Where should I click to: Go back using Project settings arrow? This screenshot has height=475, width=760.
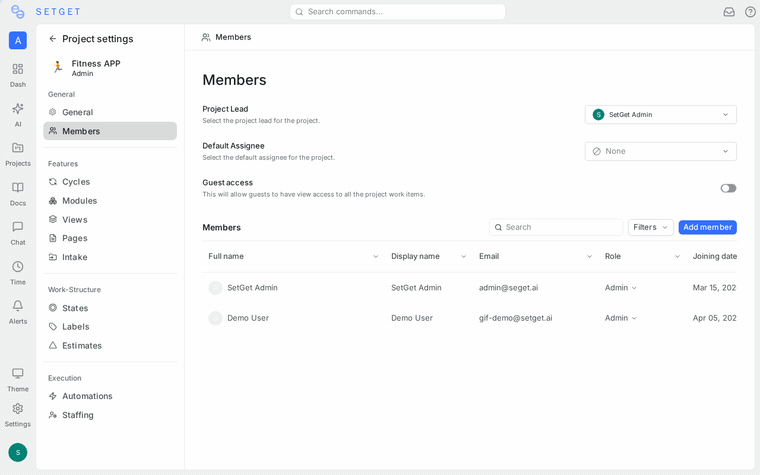52,39
